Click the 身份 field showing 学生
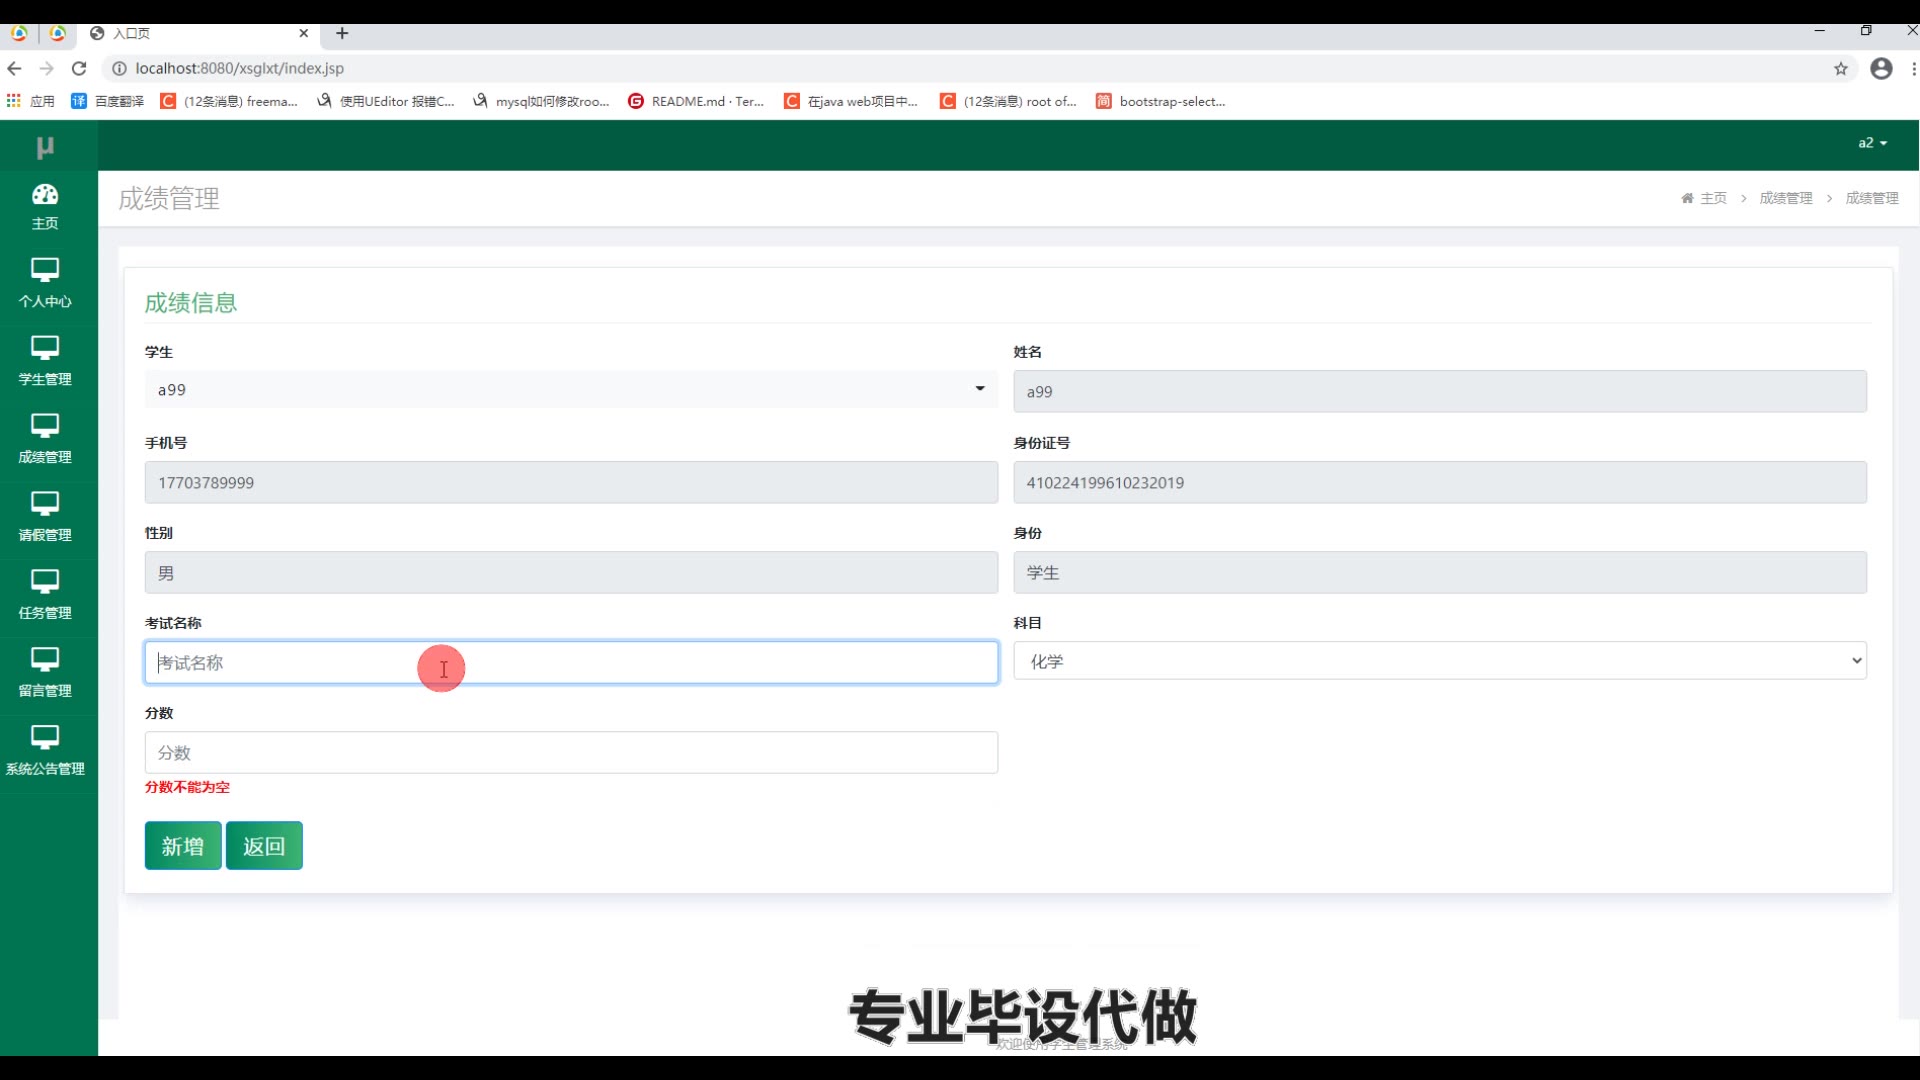Image resolution: width=1920 pixels, height=1080 pixels. [1440, 572]
